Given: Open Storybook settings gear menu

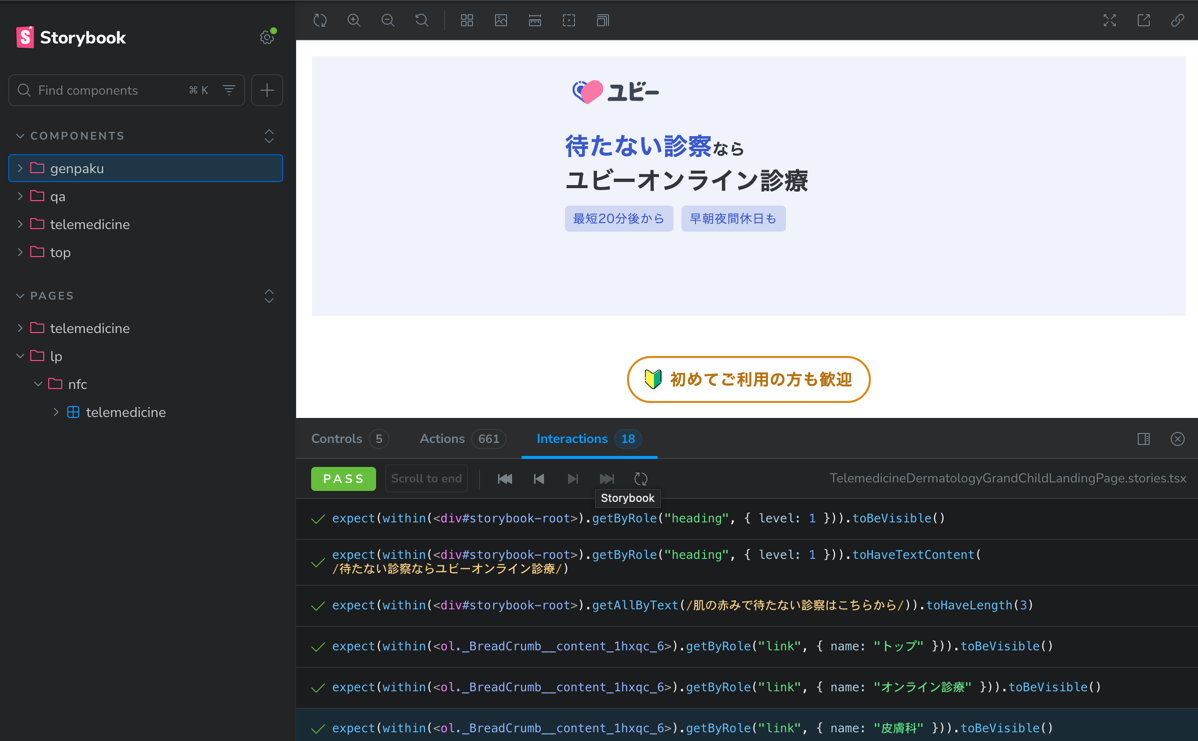Looking at the screenshot, I should coord(267,37).
